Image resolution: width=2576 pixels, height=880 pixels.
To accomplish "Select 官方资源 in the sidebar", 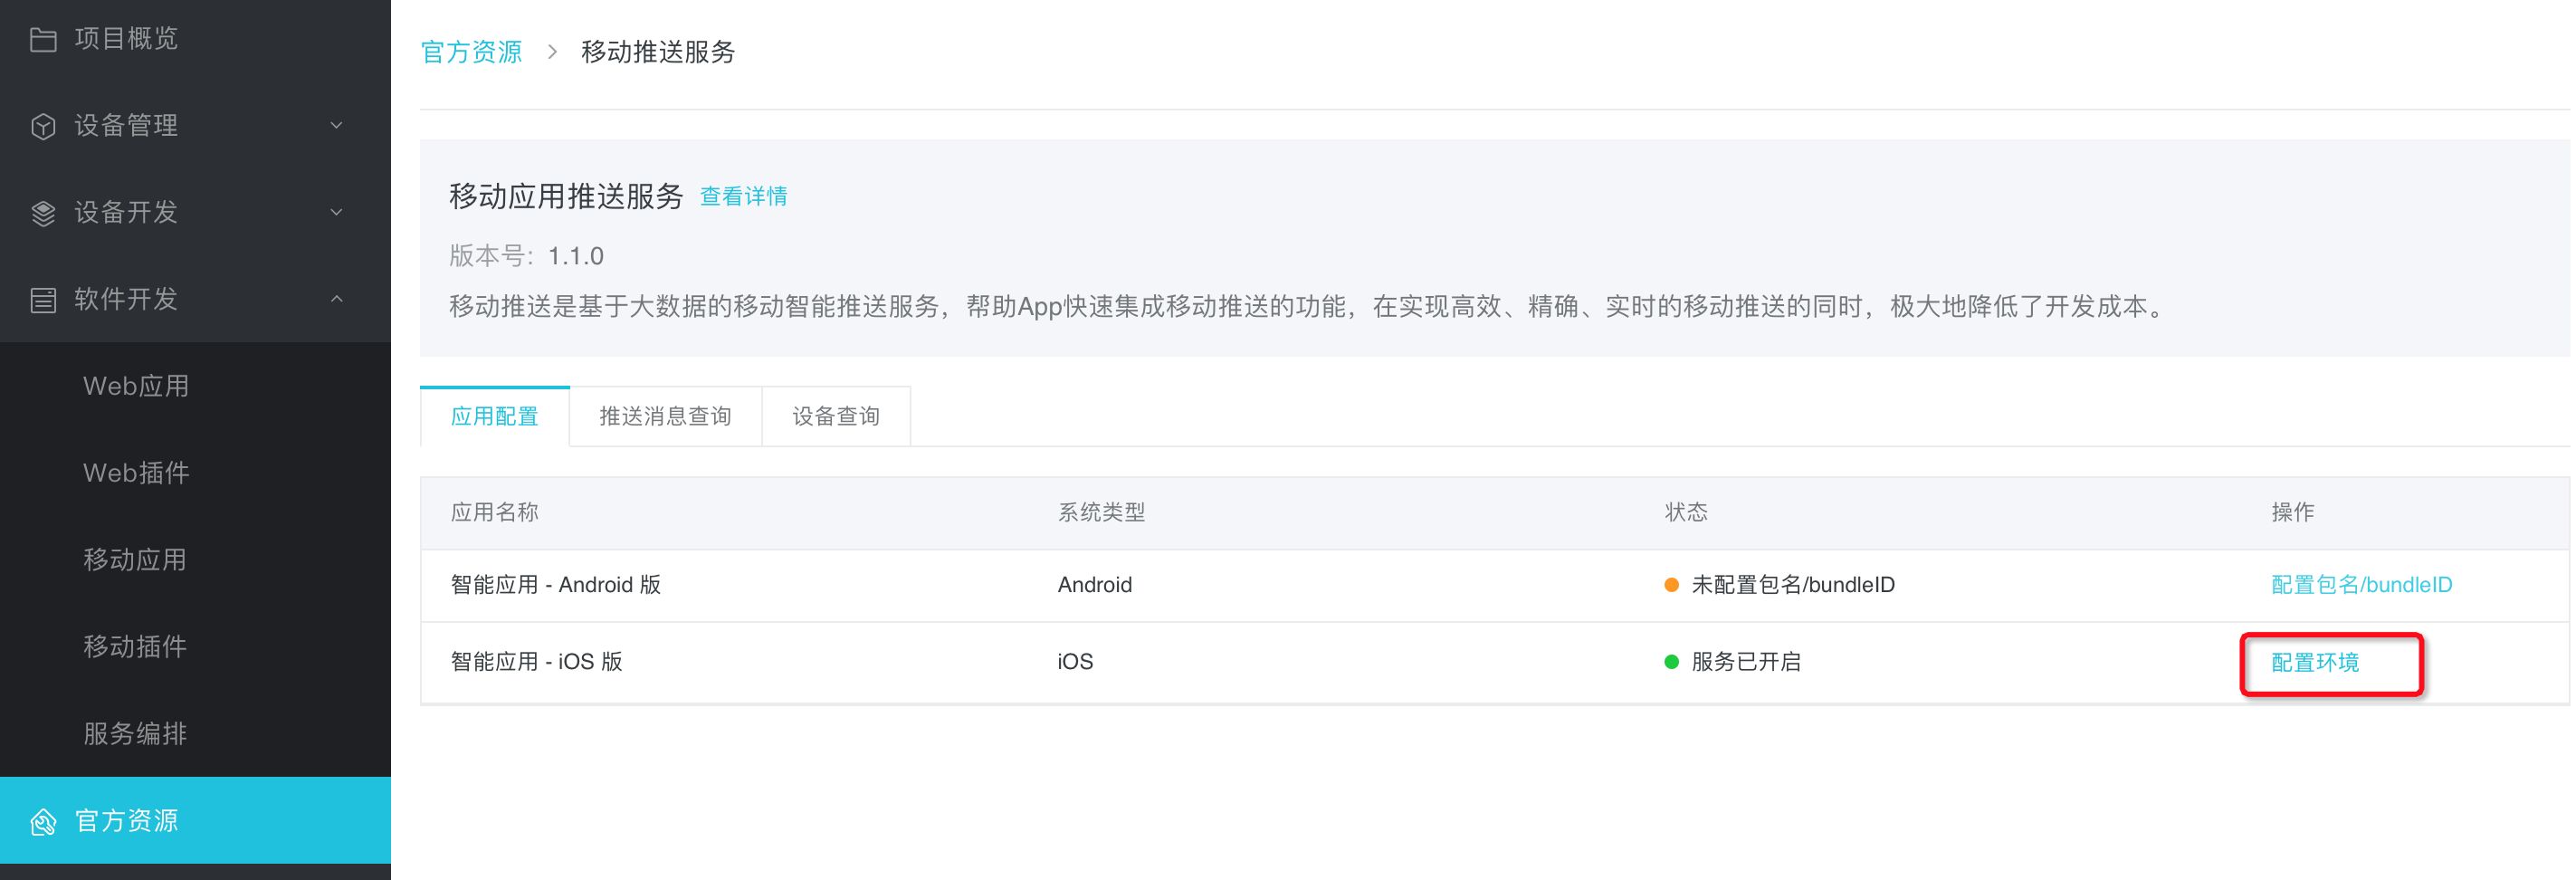I will pos(195,821).
